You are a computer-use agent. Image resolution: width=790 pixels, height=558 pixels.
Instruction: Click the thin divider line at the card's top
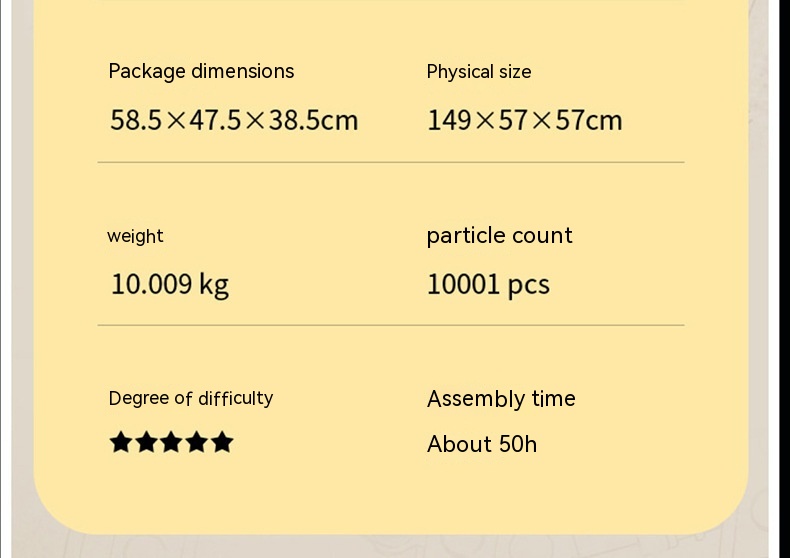390,3
